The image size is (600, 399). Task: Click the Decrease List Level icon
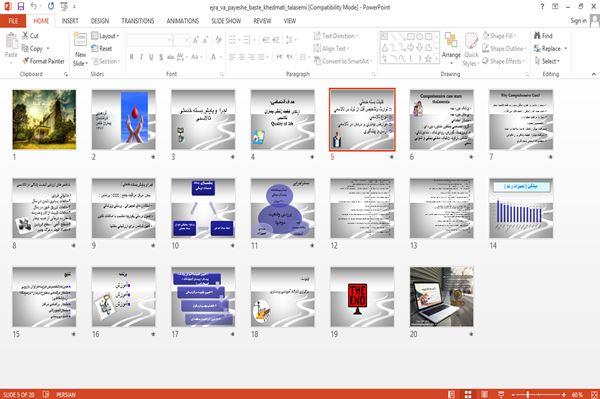point(266,40)
